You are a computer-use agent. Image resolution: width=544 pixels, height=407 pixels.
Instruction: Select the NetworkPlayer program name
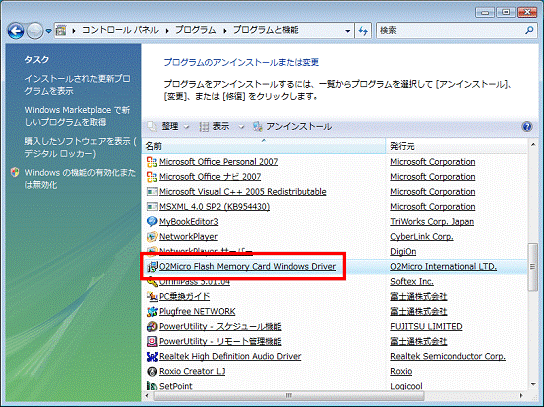(x=188, y=237)
